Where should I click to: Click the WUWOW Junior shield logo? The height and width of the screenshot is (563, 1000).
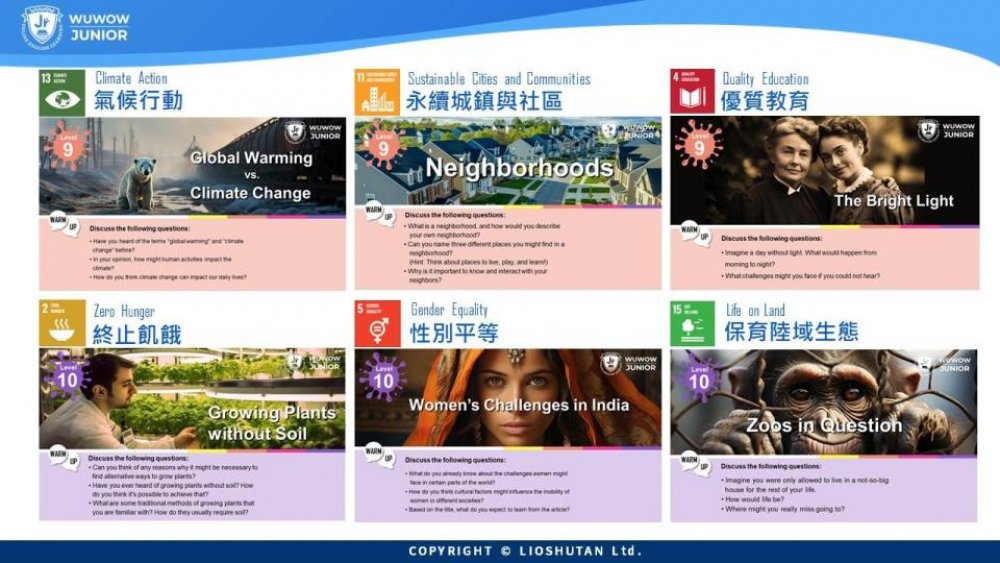coord(42,26)
